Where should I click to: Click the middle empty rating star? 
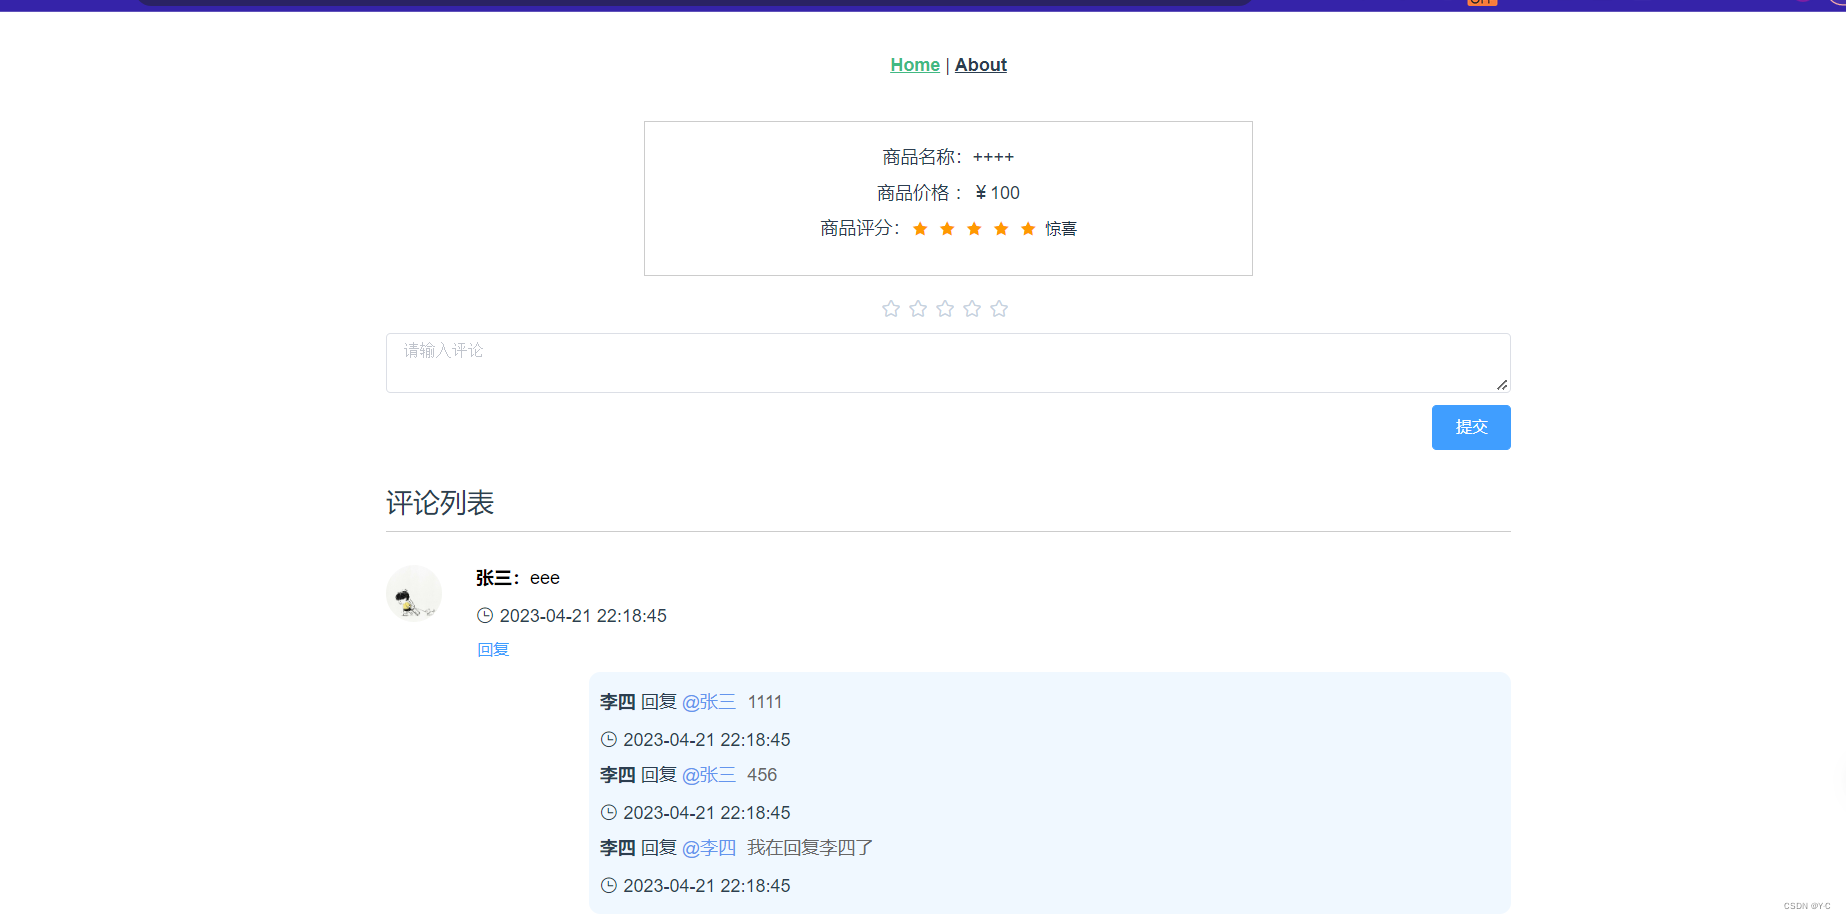tap(945, 309)
